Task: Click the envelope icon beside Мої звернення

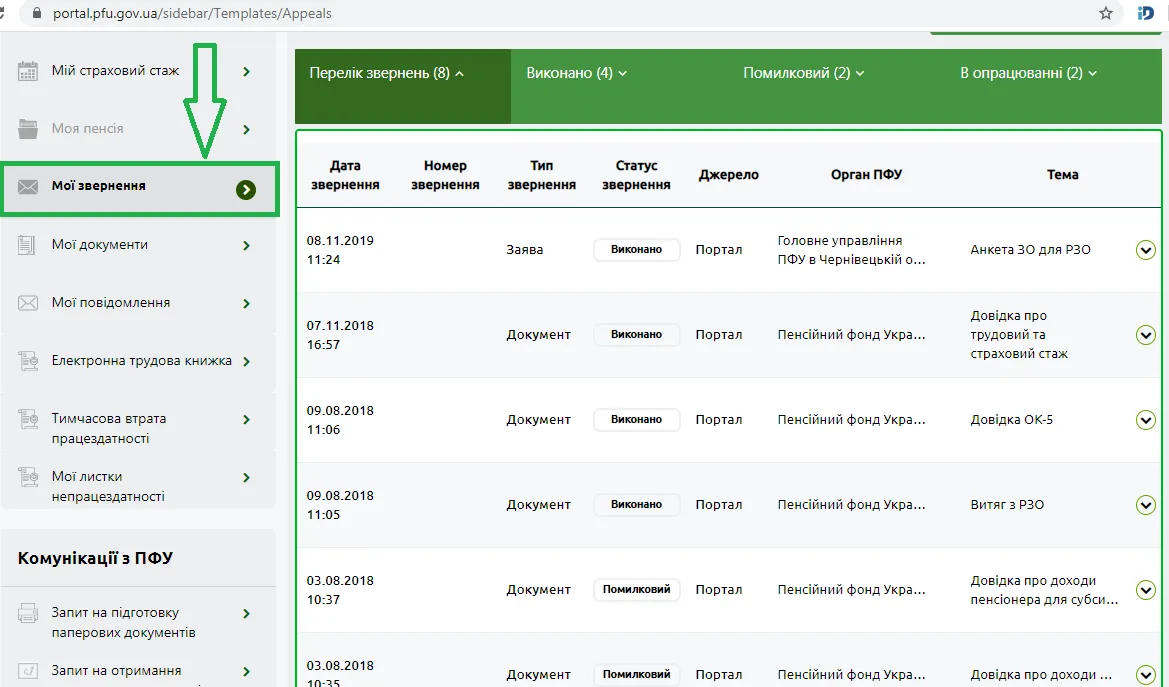Action: [x=28, y=186]
